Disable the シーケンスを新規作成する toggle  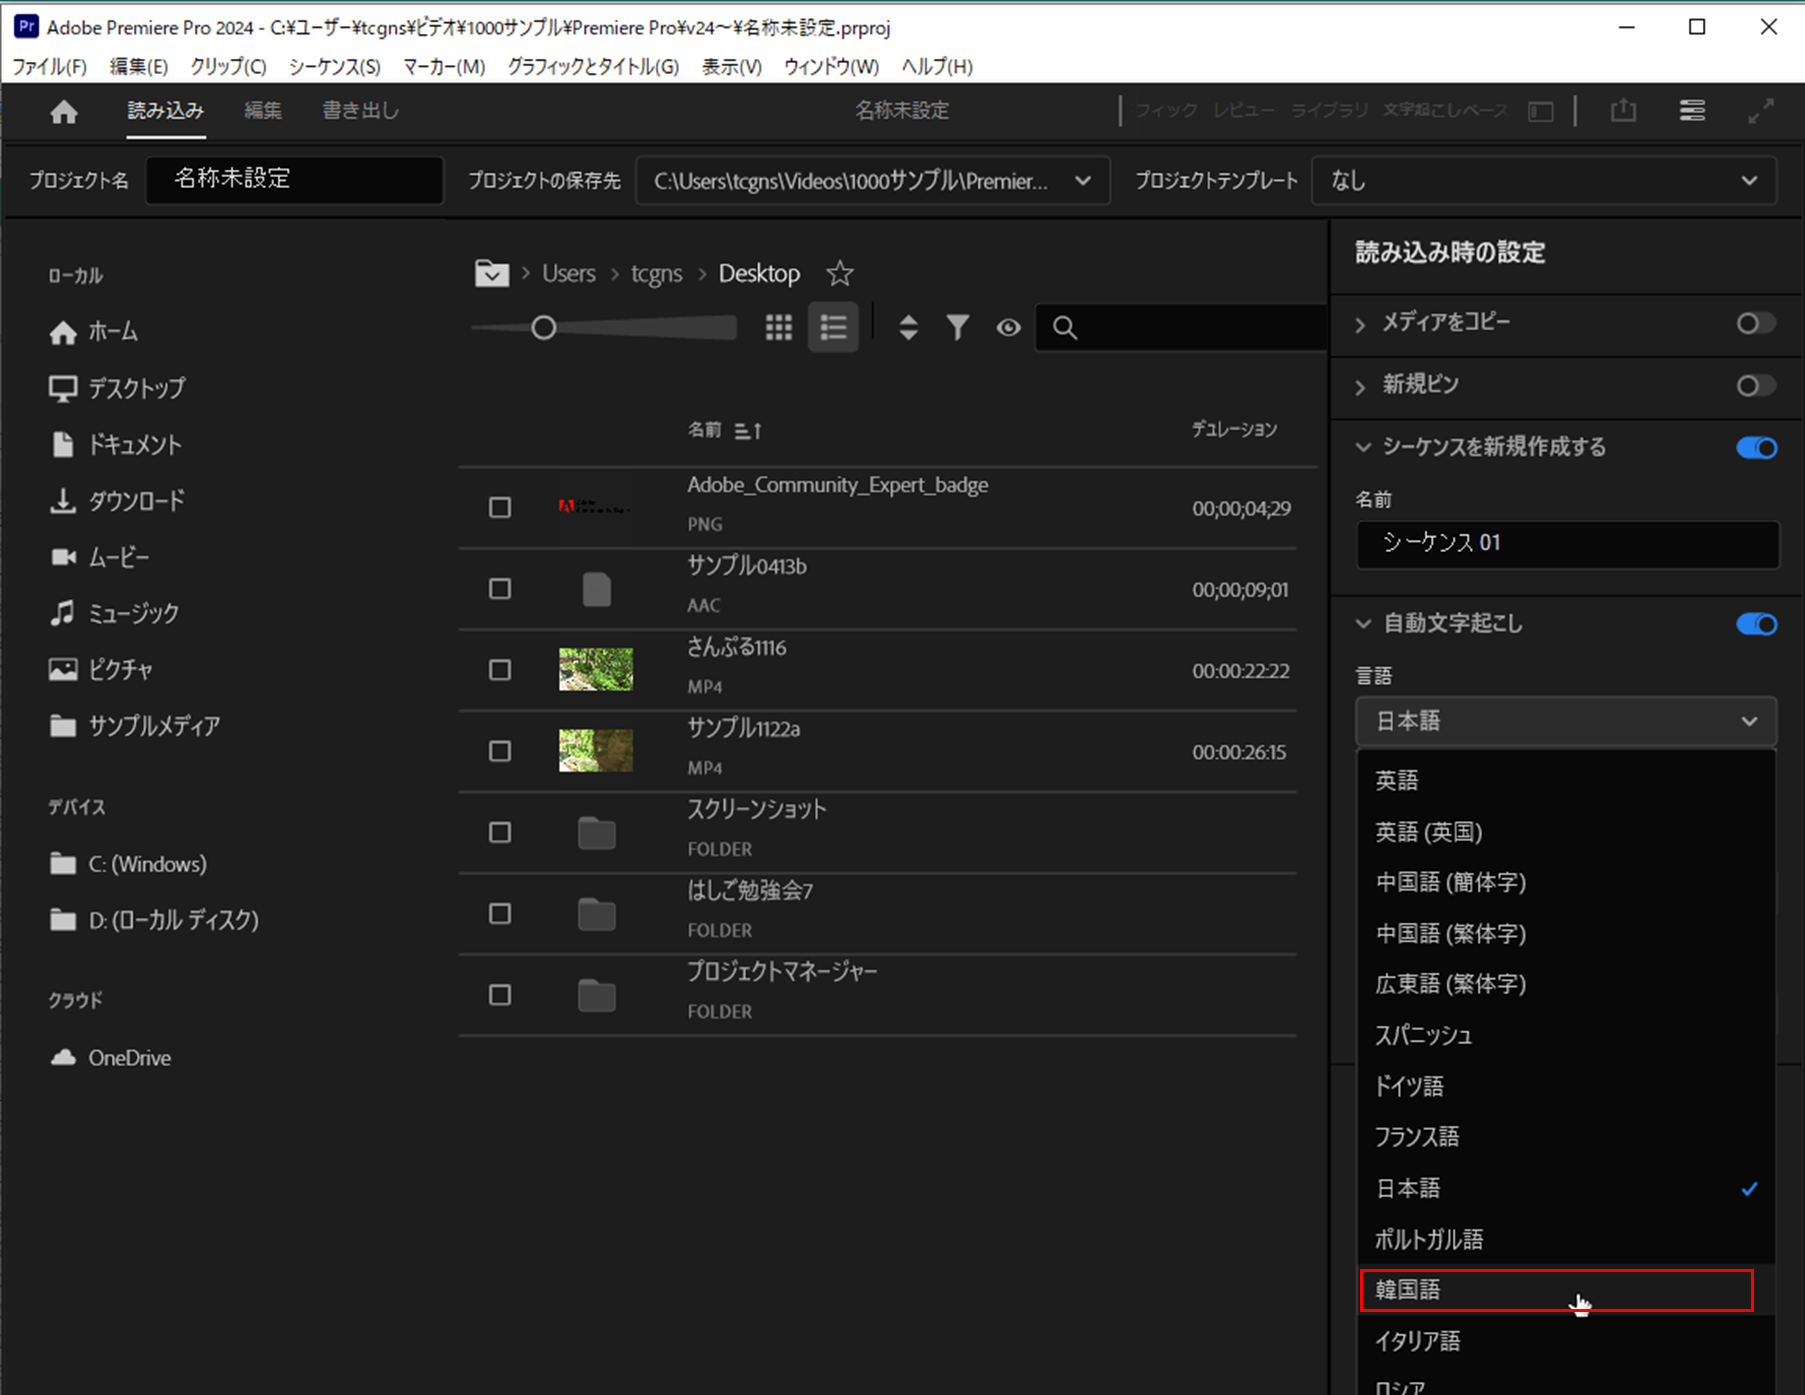point(1755,448)
